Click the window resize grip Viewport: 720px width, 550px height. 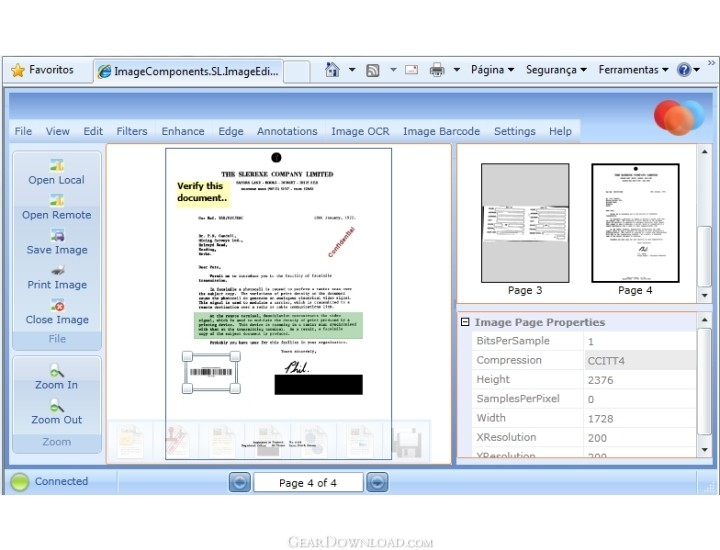tap(710, 488)
